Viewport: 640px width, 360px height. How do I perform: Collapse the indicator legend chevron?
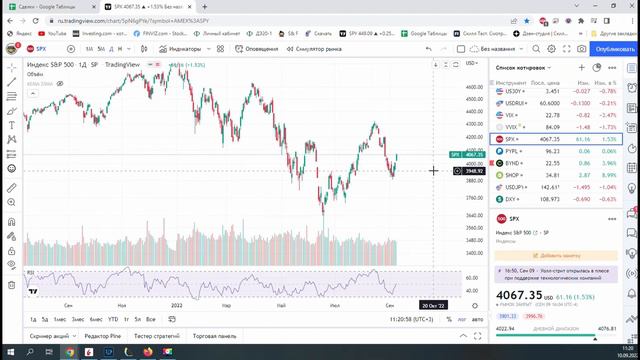point(33,93)
